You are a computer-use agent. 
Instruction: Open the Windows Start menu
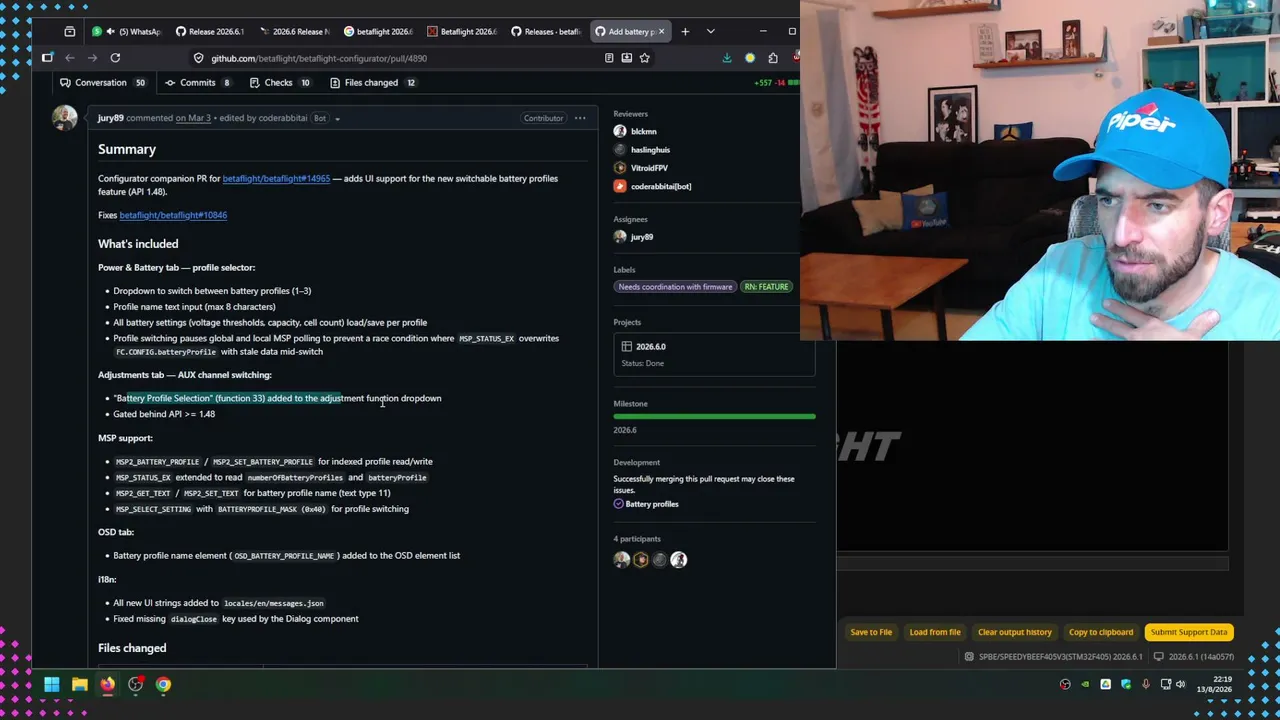pos(51,685)
